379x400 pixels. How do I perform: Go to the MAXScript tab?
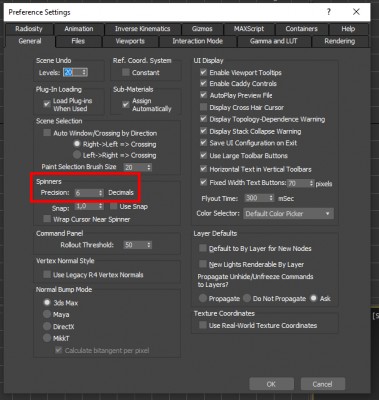[x=249, y=29]
